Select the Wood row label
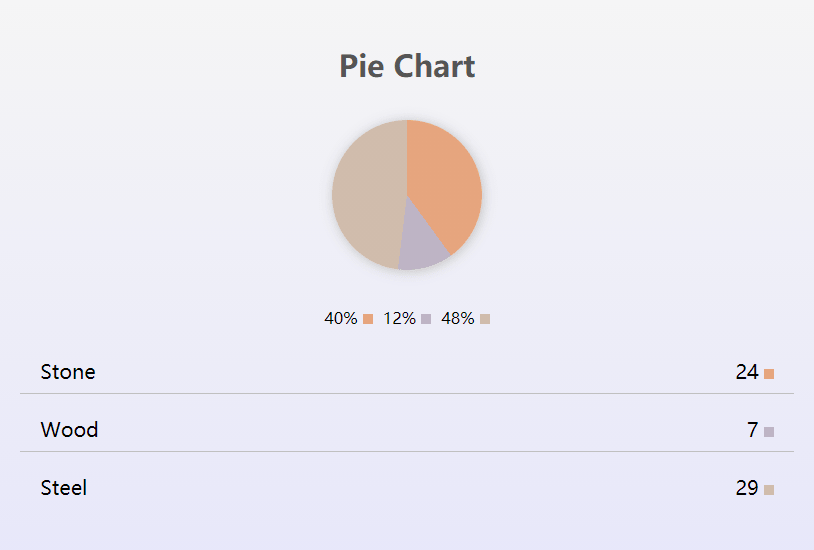 (x=69, y=430)
